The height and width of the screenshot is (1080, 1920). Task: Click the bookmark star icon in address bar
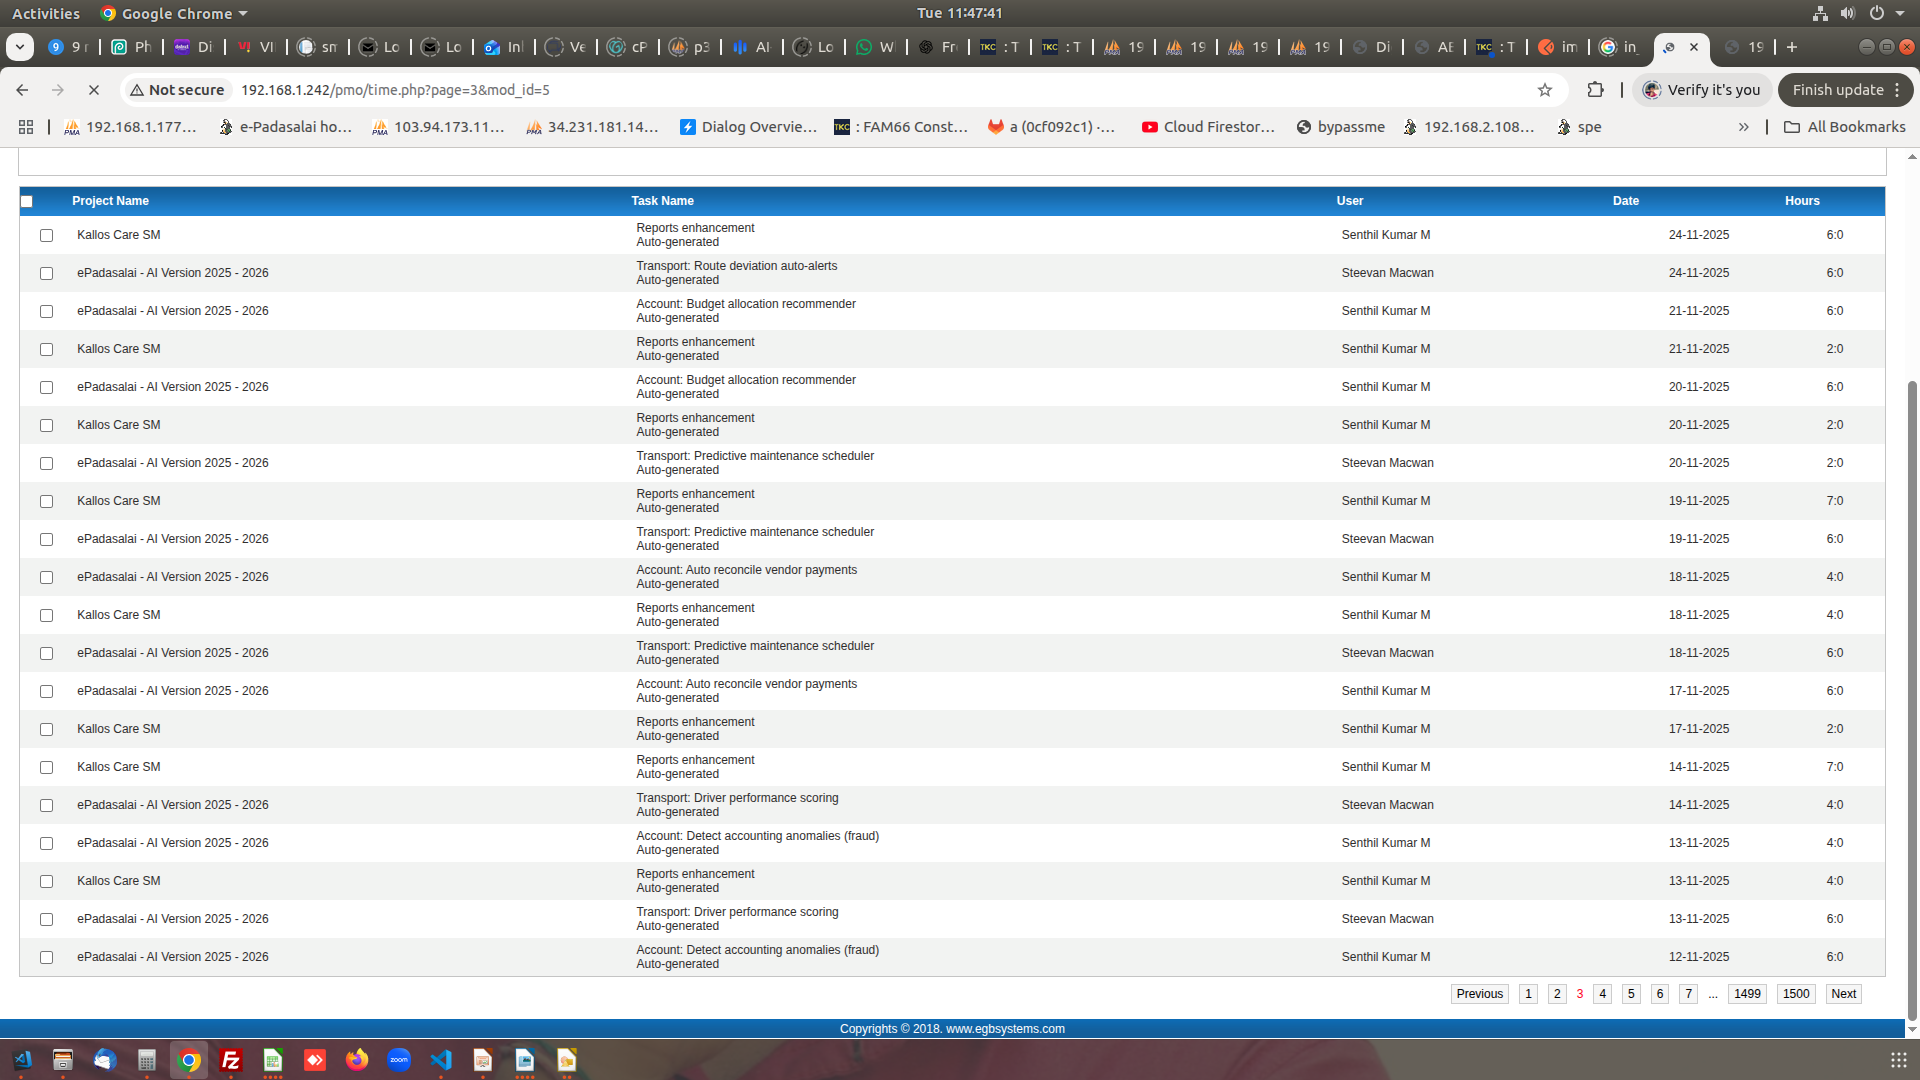[1545, 90]
